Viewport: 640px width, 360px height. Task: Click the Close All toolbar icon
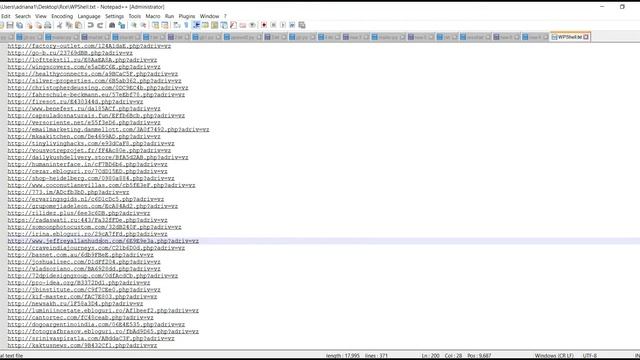(x=38, y=25)
